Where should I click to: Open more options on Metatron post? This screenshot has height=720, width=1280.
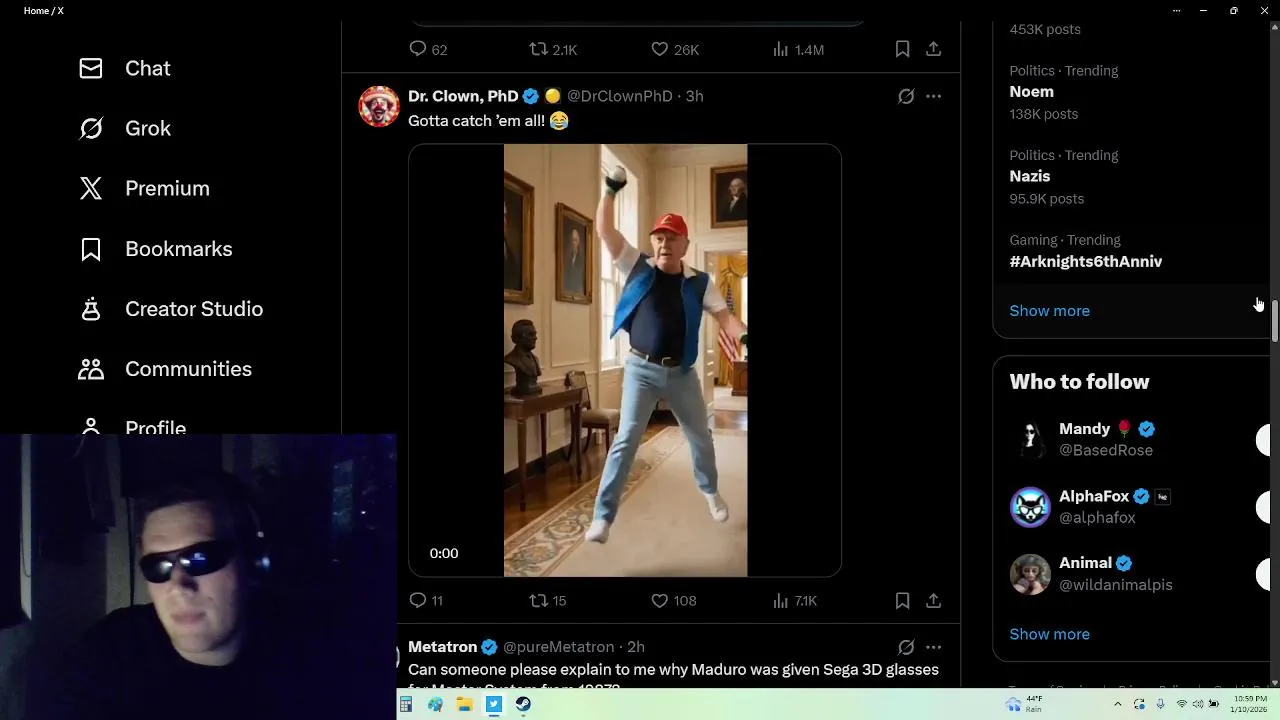[933, 647]
